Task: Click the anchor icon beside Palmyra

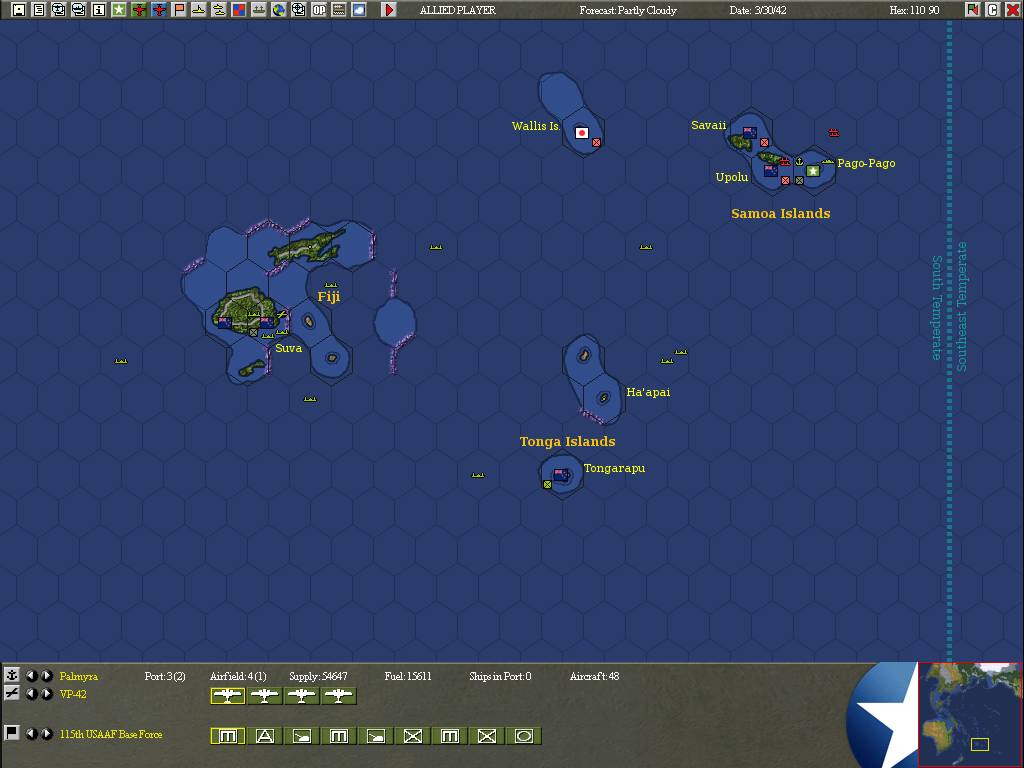Action: click(x=12, y=675)
